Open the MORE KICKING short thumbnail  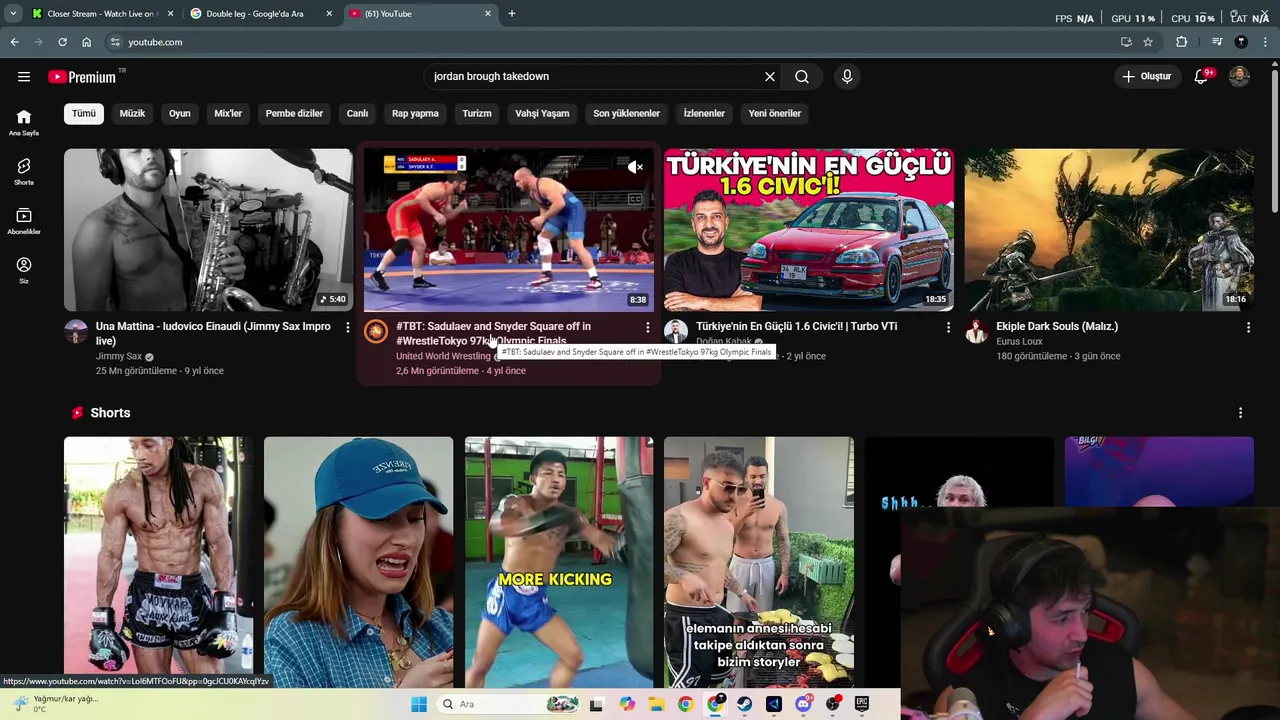point(559,562)
